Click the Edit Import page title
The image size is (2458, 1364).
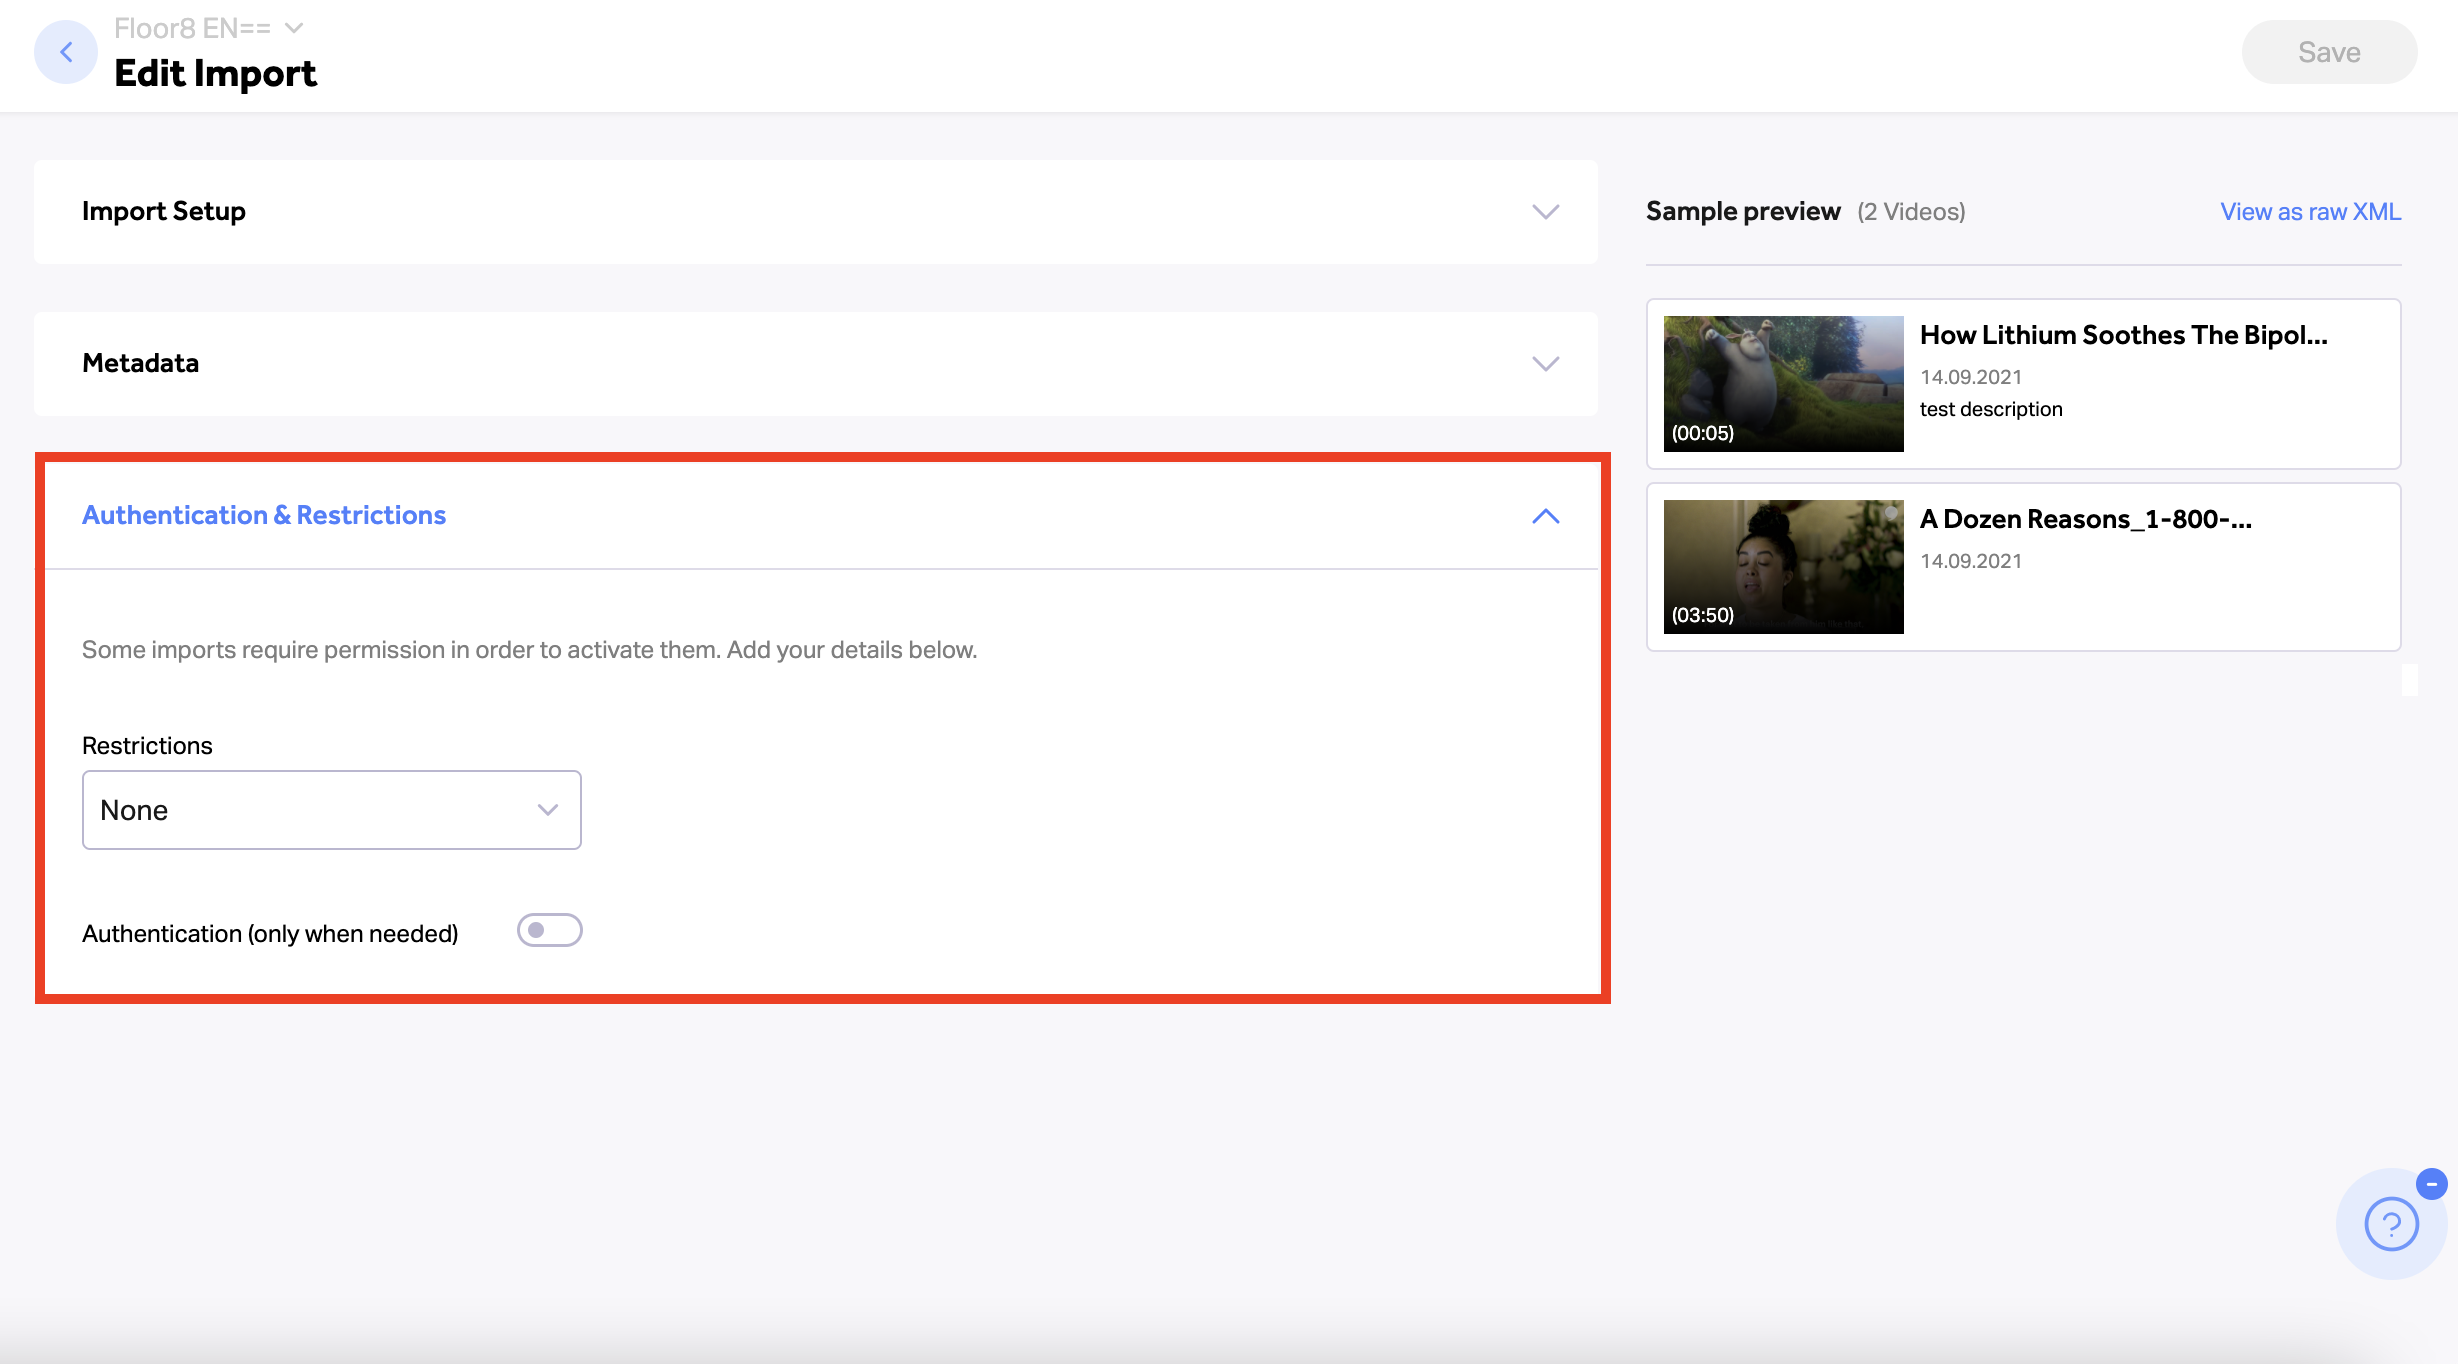pyautogui.click(x=215, y=74)
